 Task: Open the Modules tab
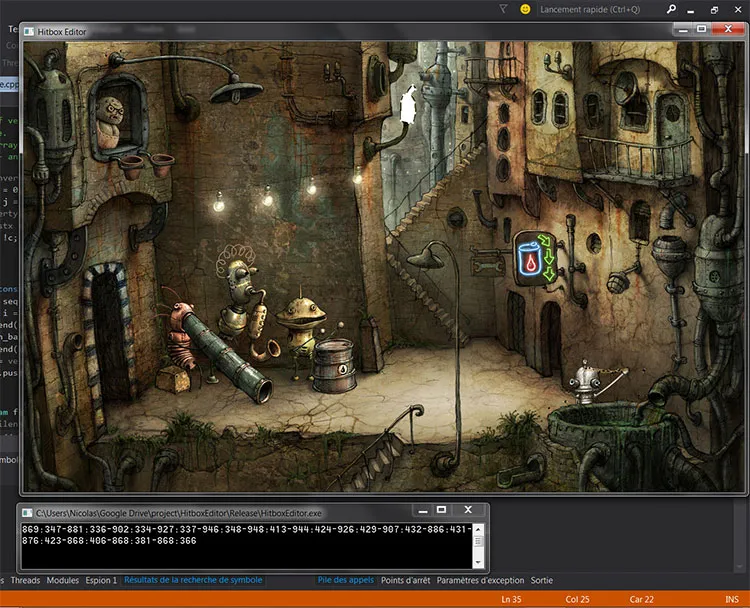tap(63, 580)
